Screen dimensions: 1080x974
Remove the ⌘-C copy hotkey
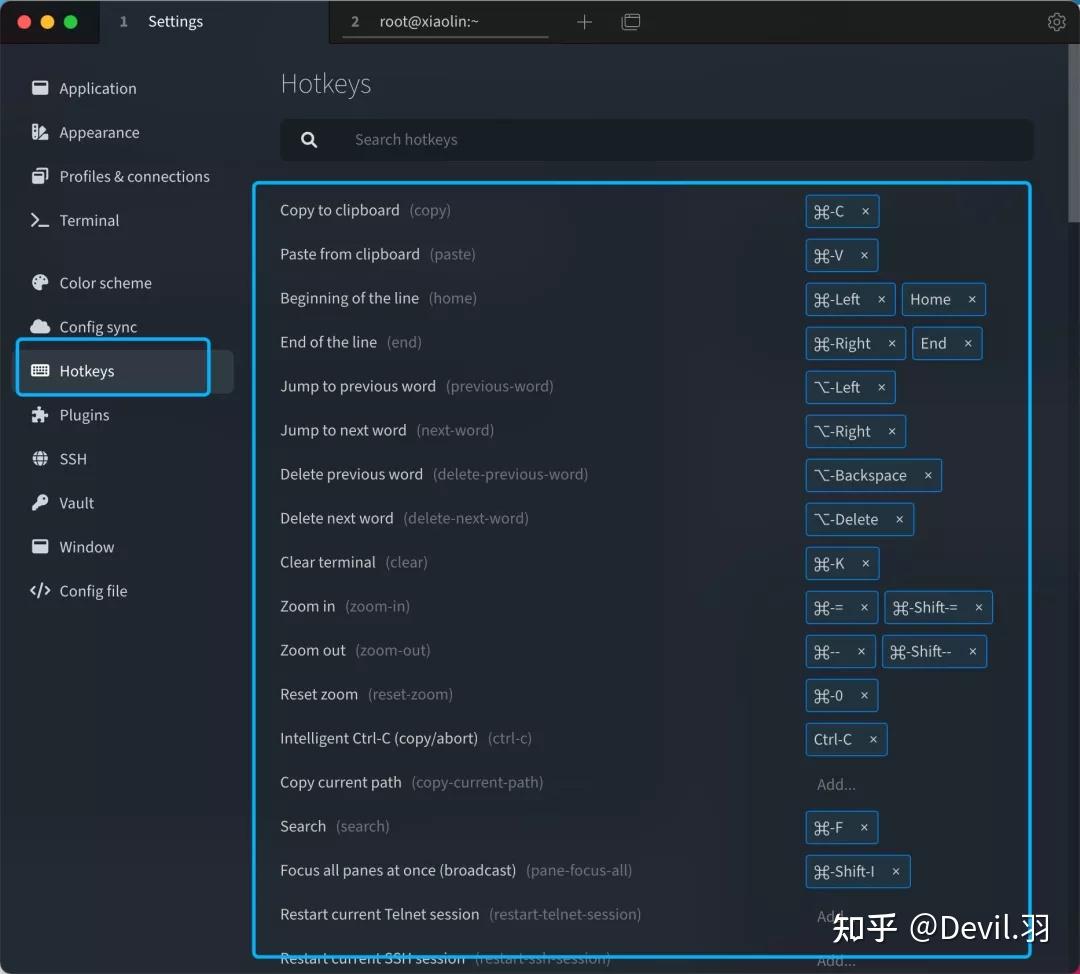pyautogui.click(x=868, y=211)
